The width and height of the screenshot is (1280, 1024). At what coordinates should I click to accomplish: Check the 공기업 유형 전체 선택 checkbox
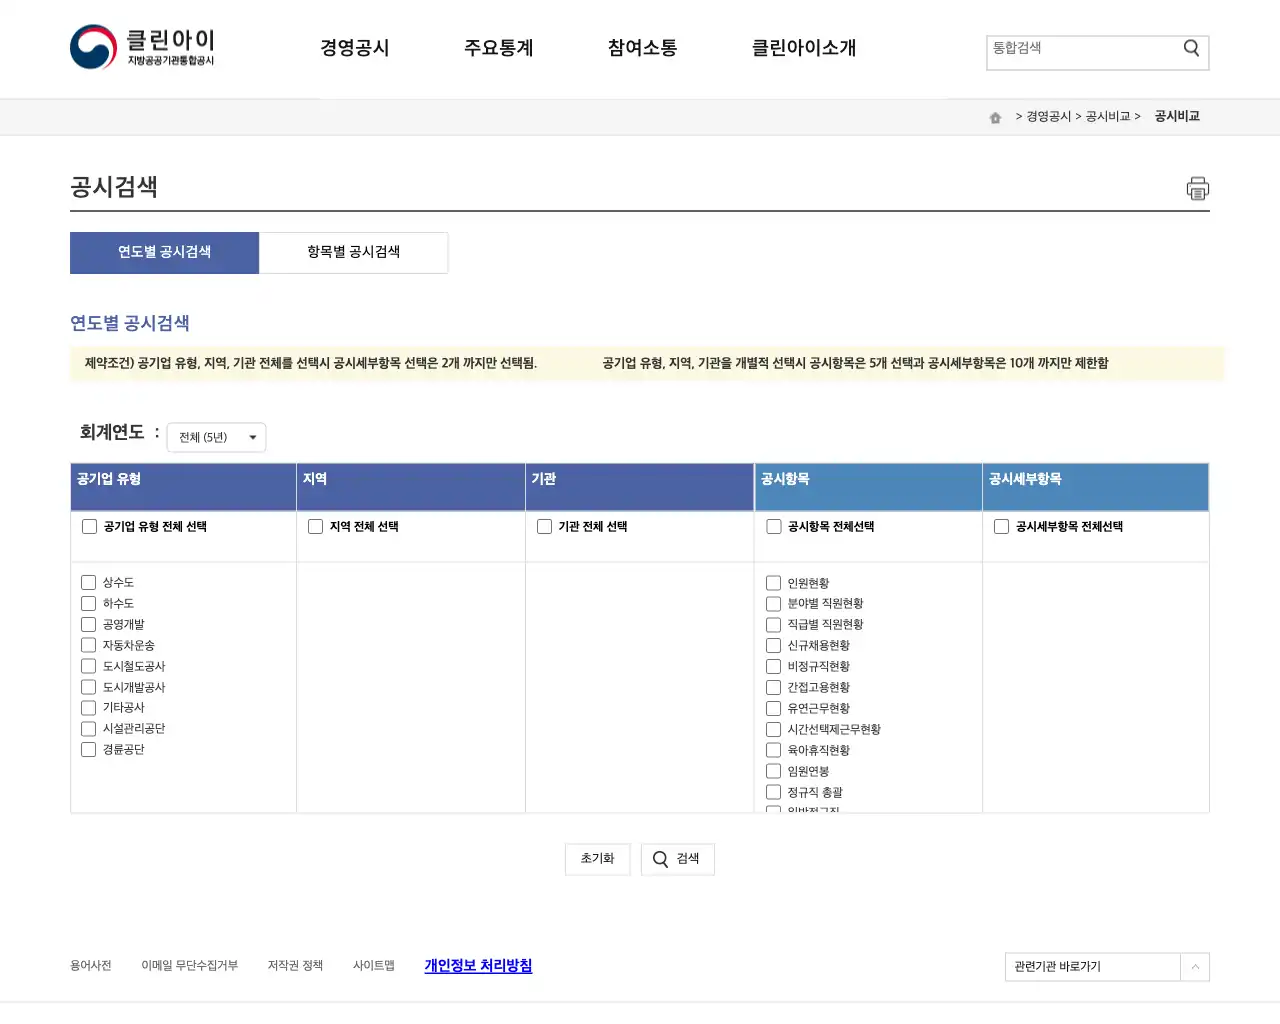tap(89, 526)
